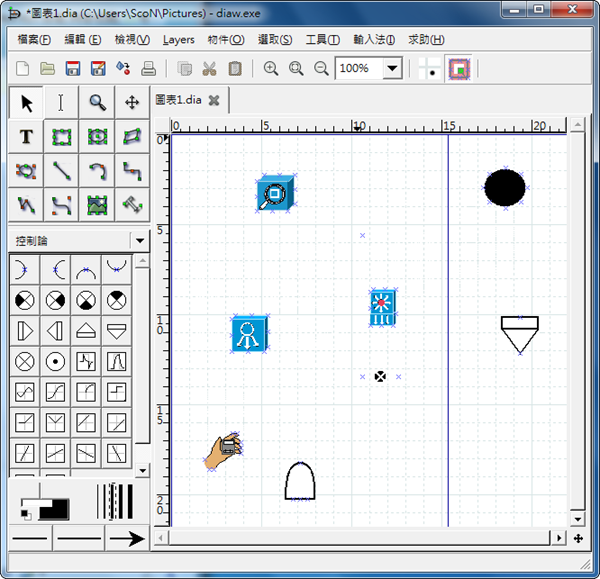The width and height of the screenshot is (600, 579).
Task: Expand the 控制論 shape sheet dropdown
Action: [139, 241]
